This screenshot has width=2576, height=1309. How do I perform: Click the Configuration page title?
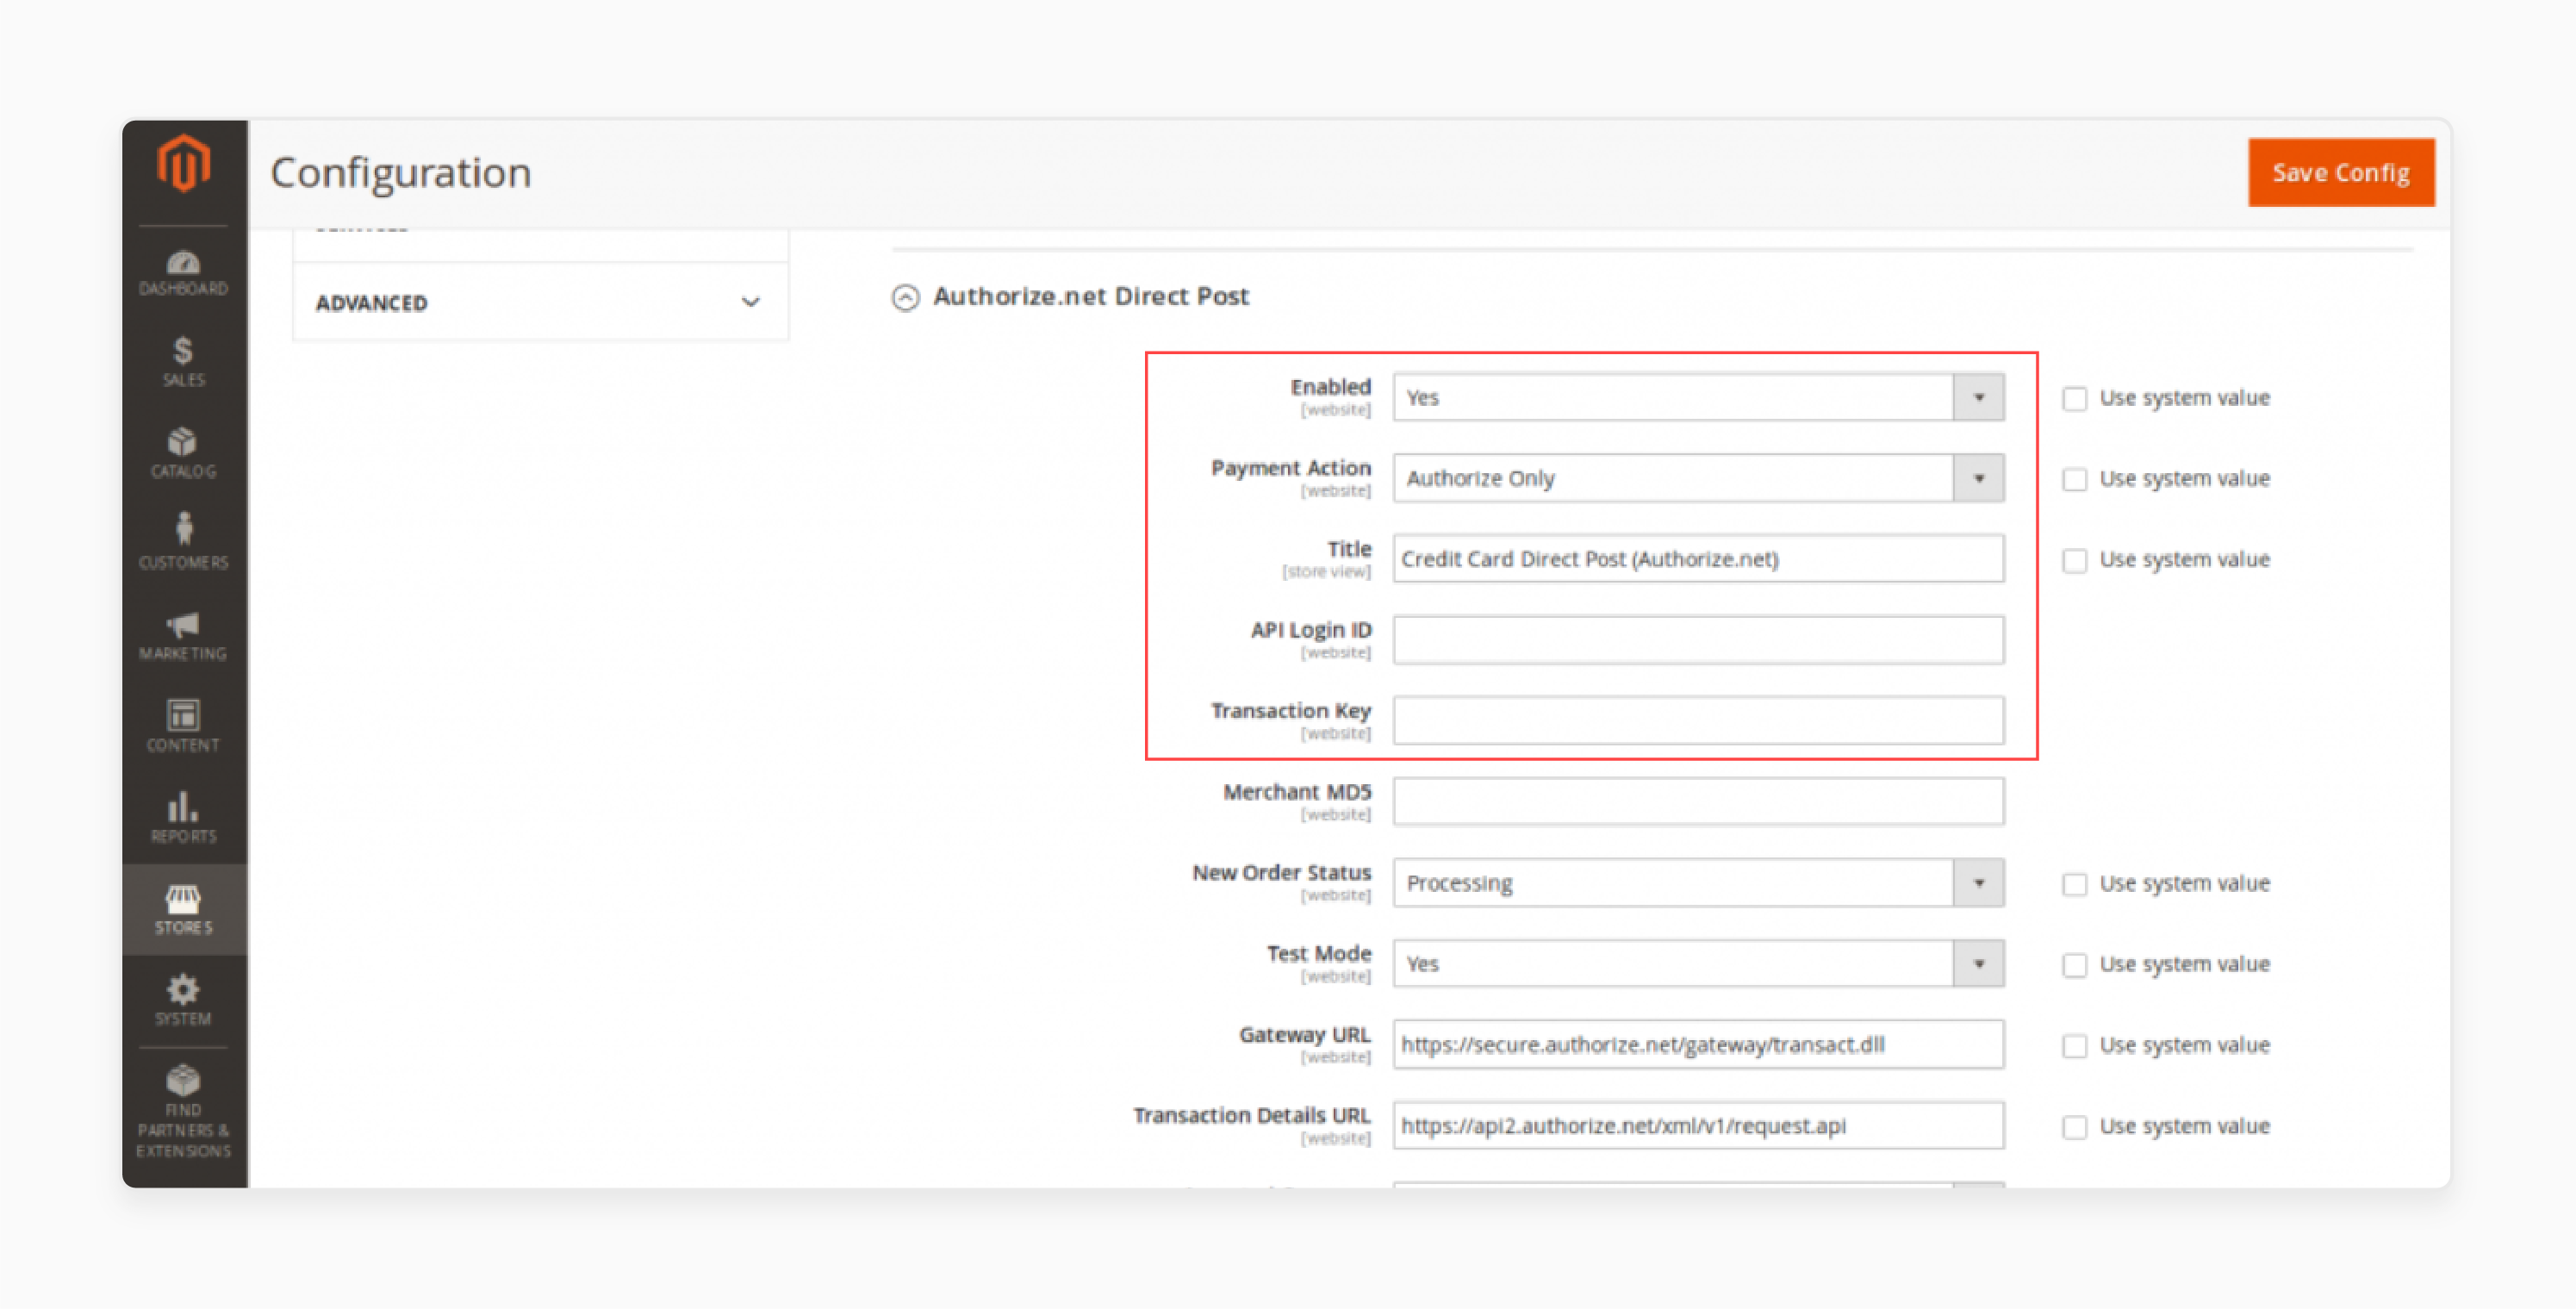coord(401,173)
